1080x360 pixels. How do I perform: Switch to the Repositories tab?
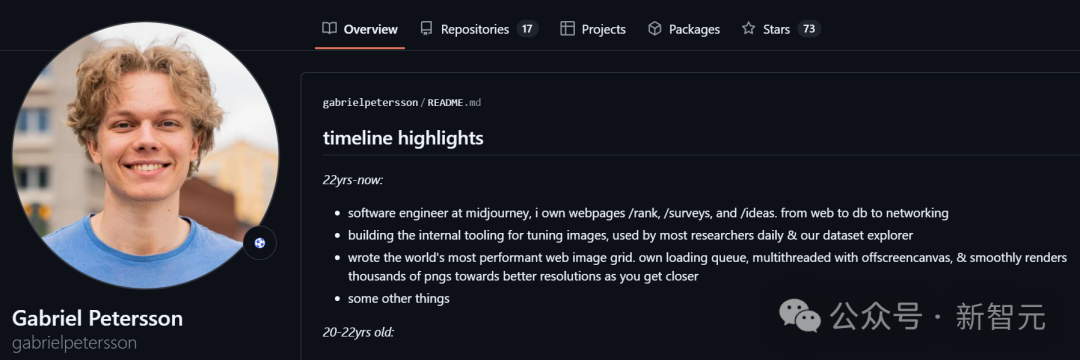(x=479, y=29)
